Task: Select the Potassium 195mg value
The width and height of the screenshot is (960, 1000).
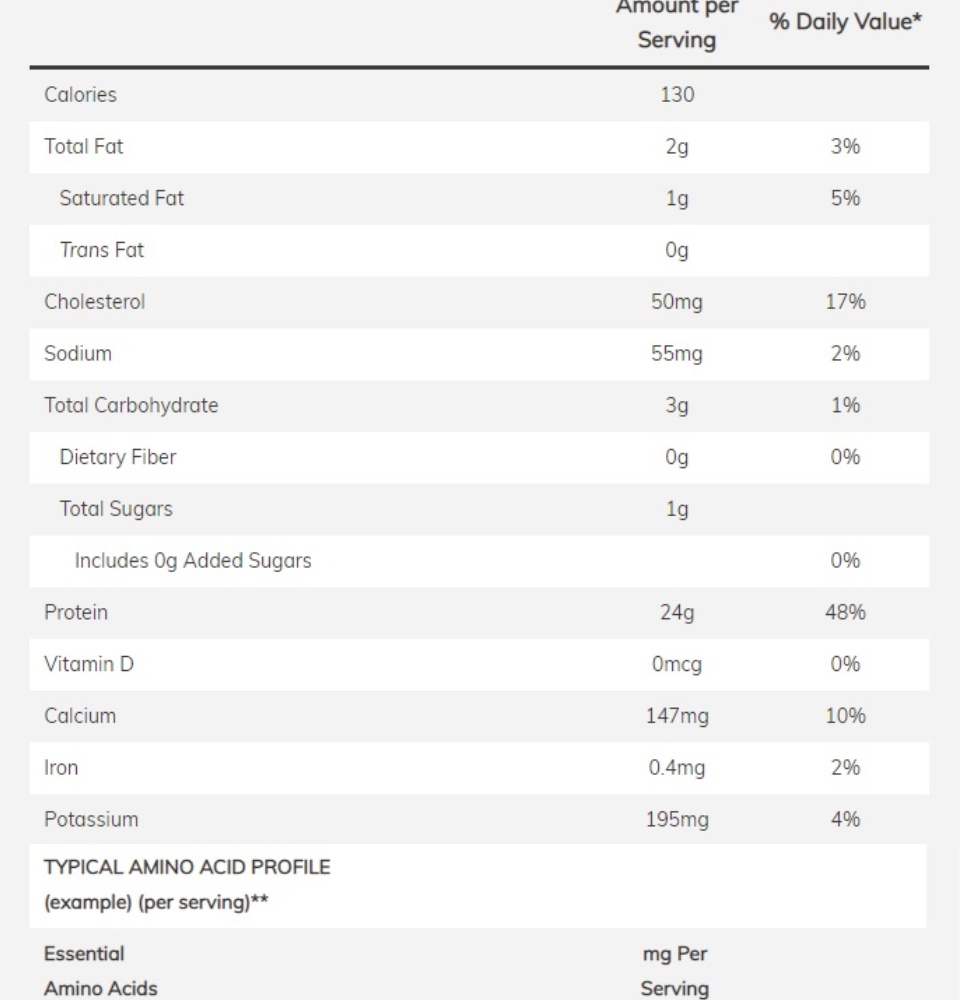Action: (677, 820)
